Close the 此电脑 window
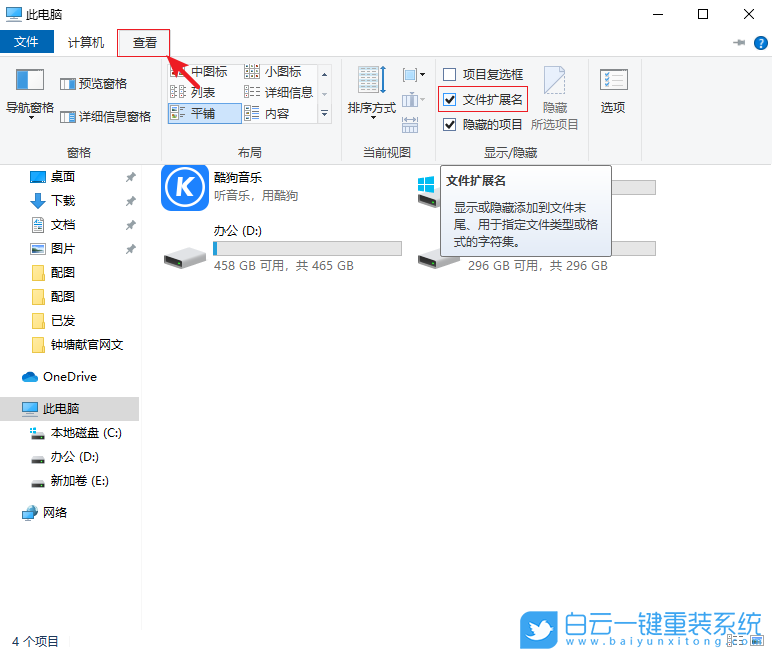 749,14
